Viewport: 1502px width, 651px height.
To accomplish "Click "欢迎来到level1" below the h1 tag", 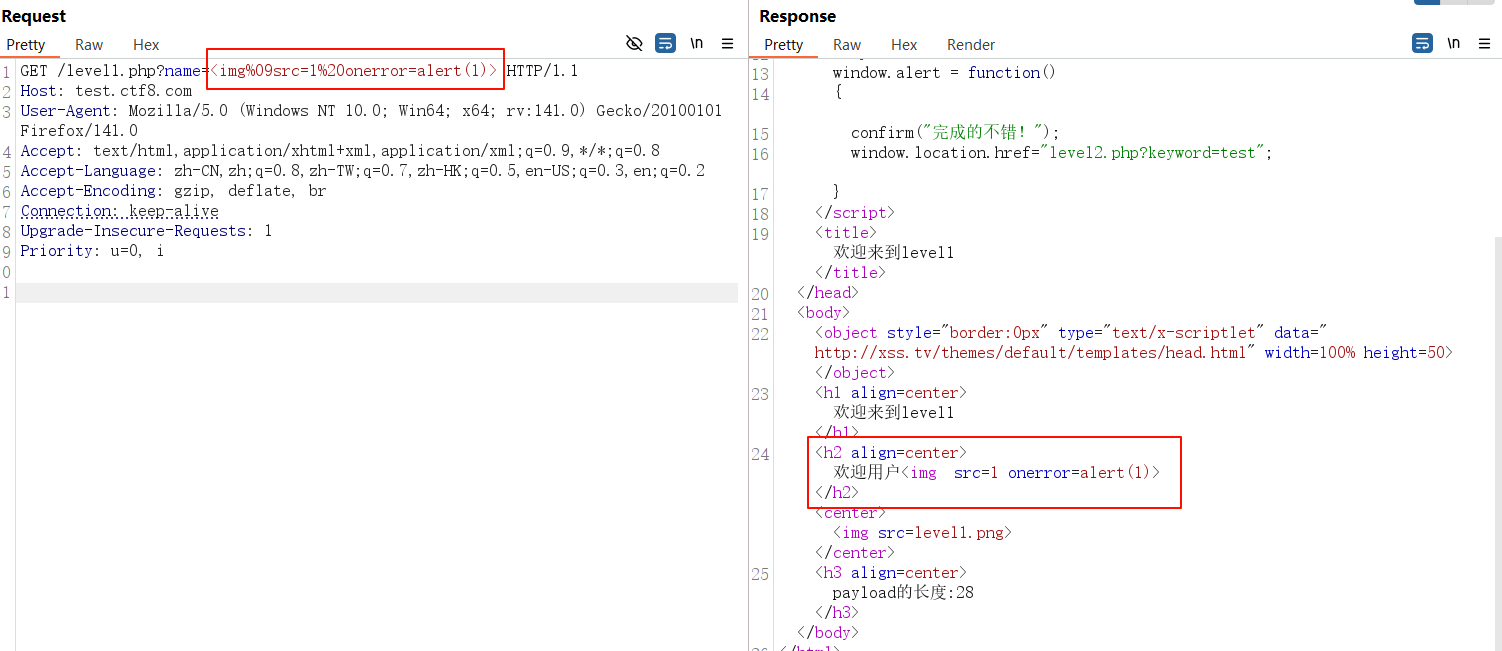I will (894, 413).
